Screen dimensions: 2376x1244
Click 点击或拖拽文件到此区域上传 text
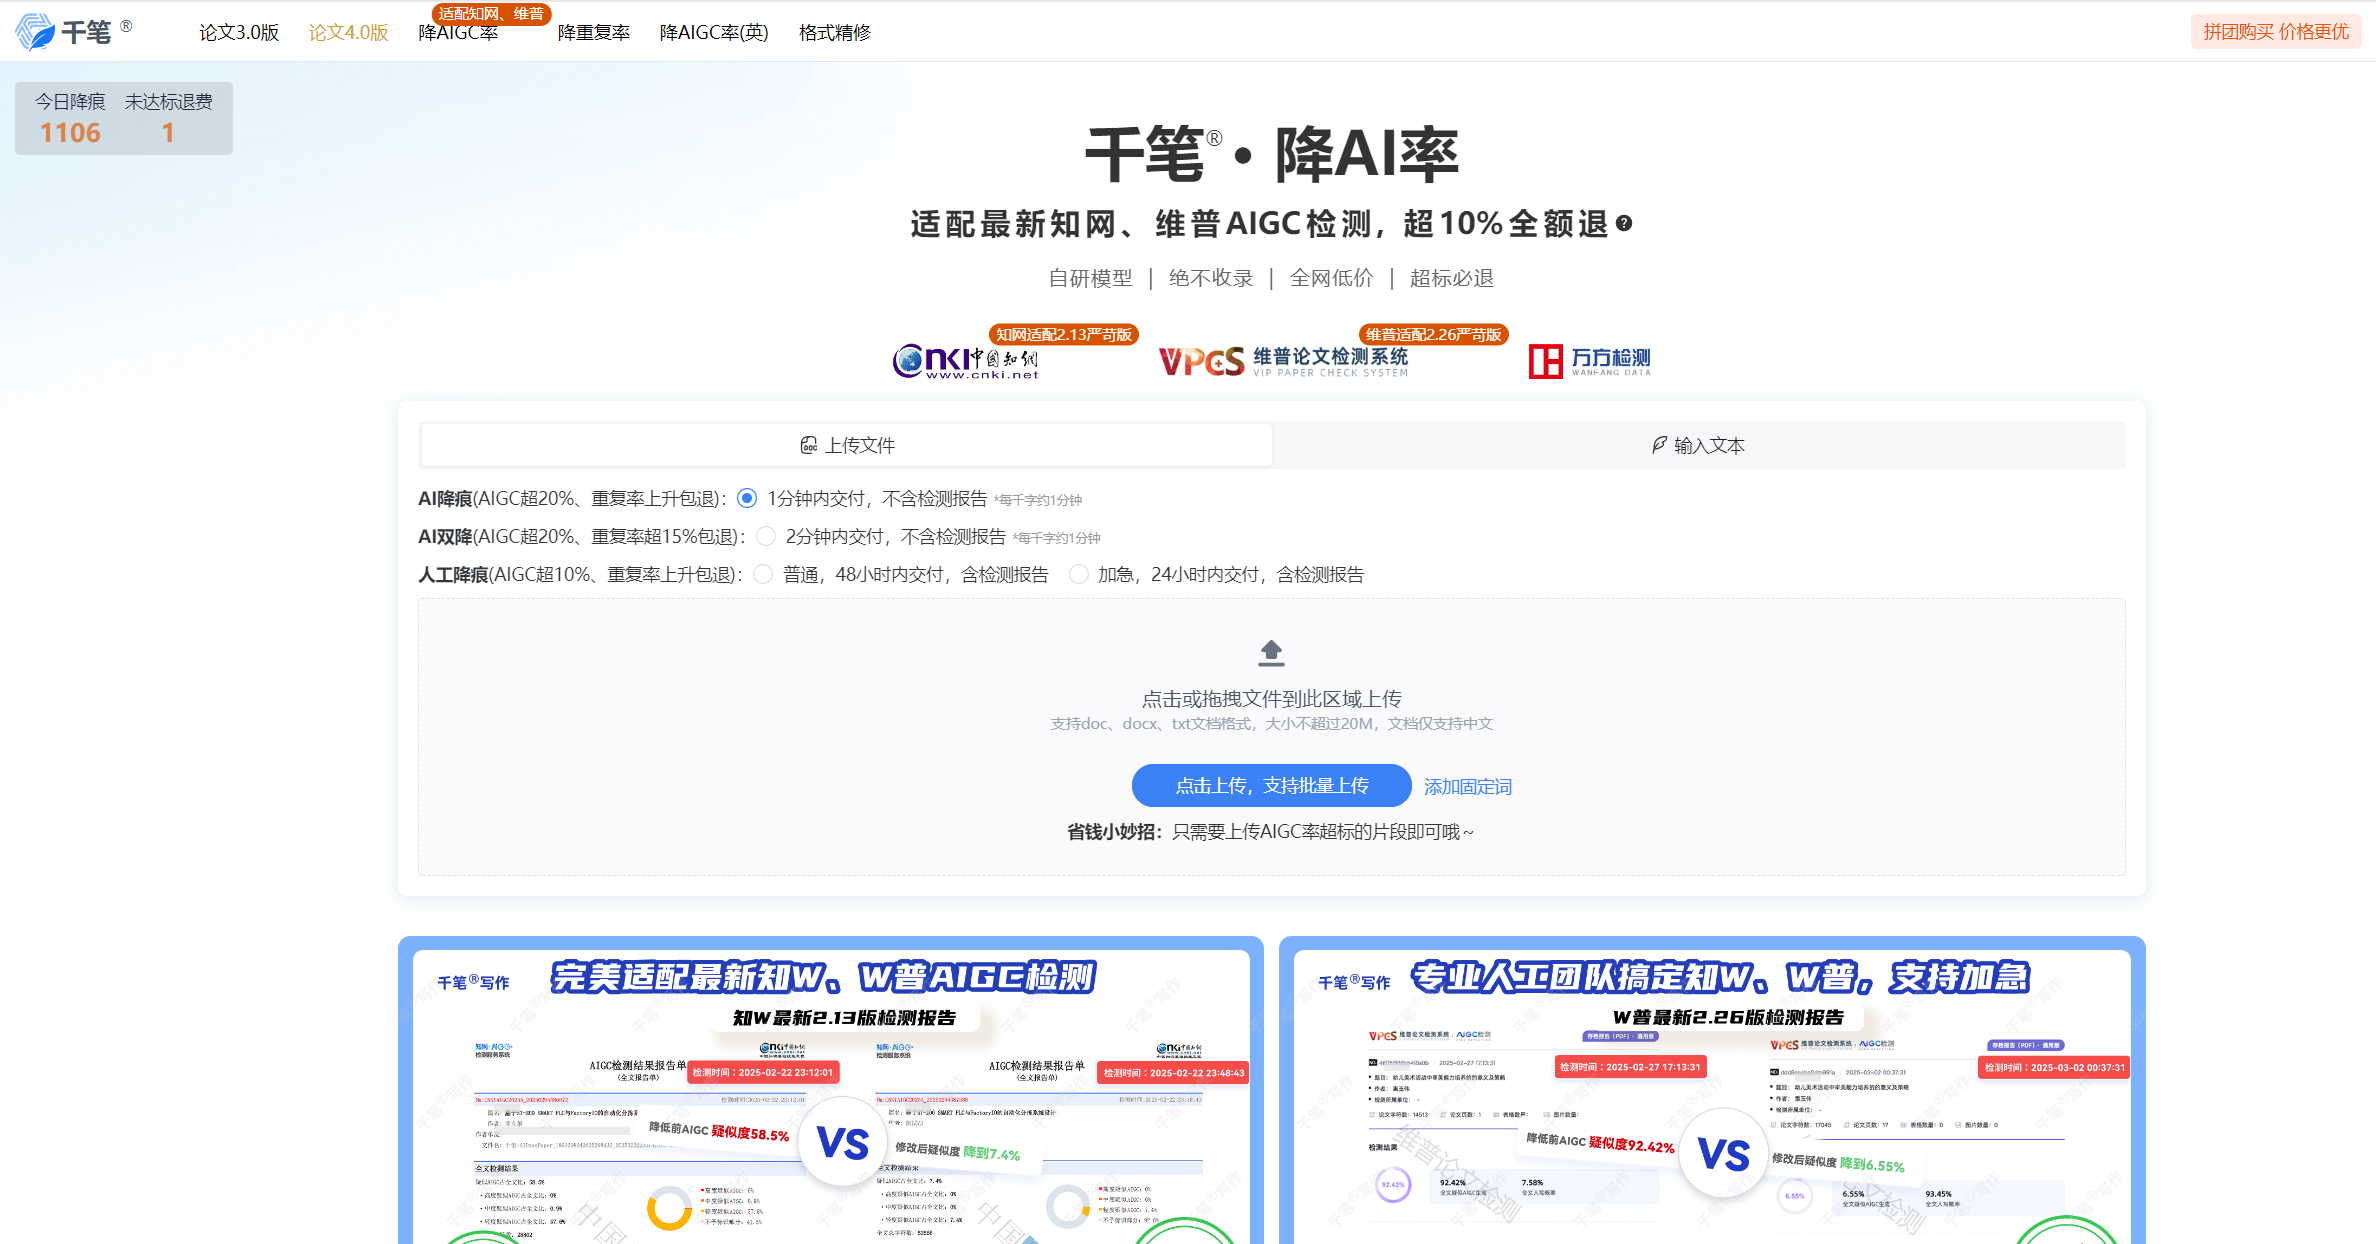(1271, 699)
